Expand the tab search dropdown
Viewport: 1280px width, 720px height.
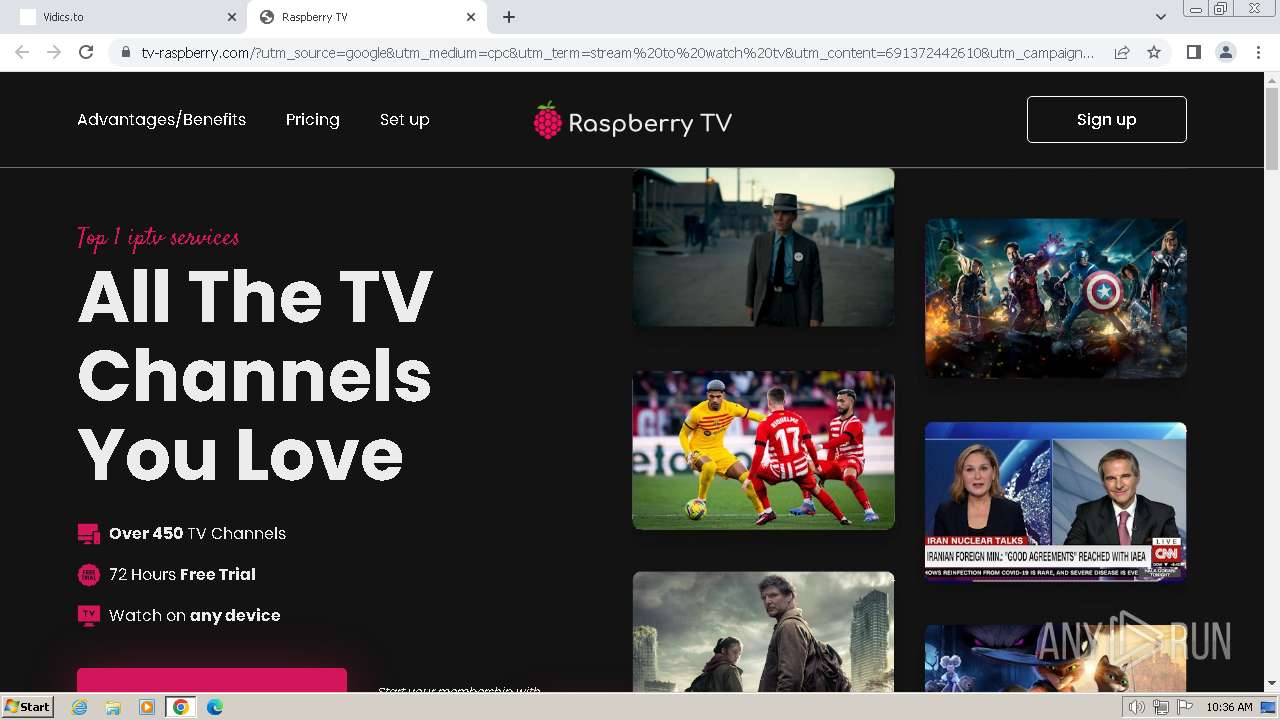1161,17
